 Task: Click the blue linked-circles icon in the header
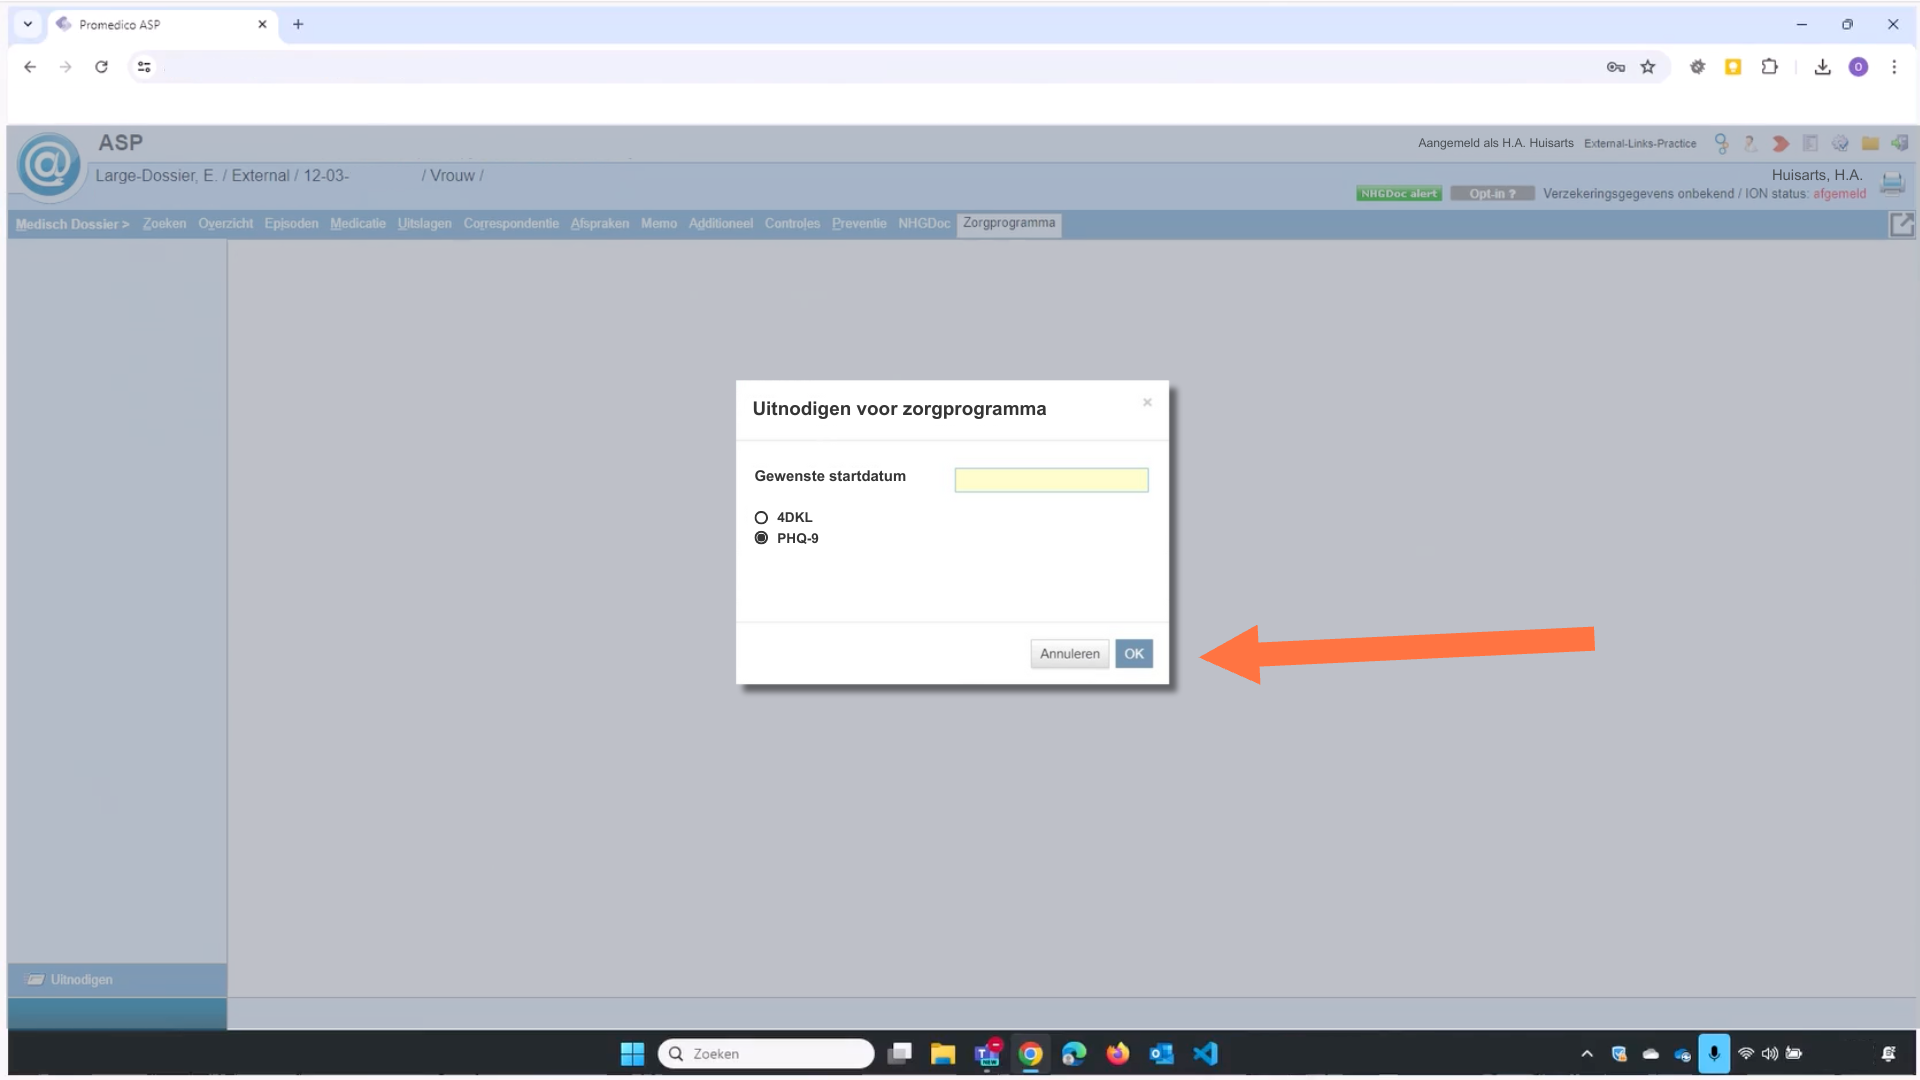coord(1721,144)
